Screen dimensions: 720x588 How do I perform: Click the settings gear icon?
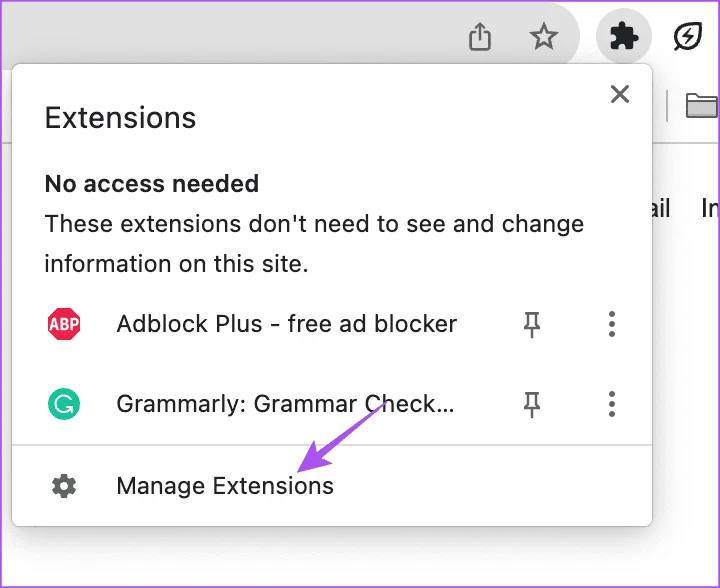[x=64, y=486]
